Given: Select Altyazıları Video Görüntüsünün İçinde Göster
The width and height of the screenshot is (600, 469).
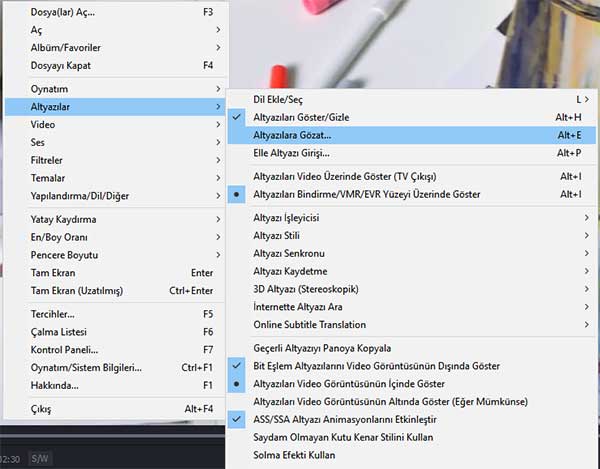Looking at the screenshot, I should coord(412,384).
